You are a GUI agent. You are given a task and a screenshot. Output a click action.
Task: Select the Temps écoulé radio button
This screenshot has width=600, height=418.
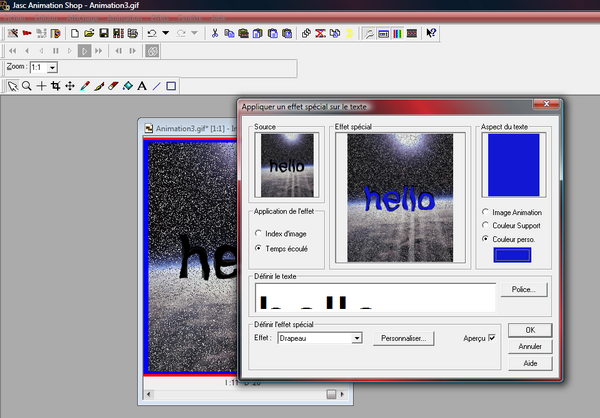258,248
